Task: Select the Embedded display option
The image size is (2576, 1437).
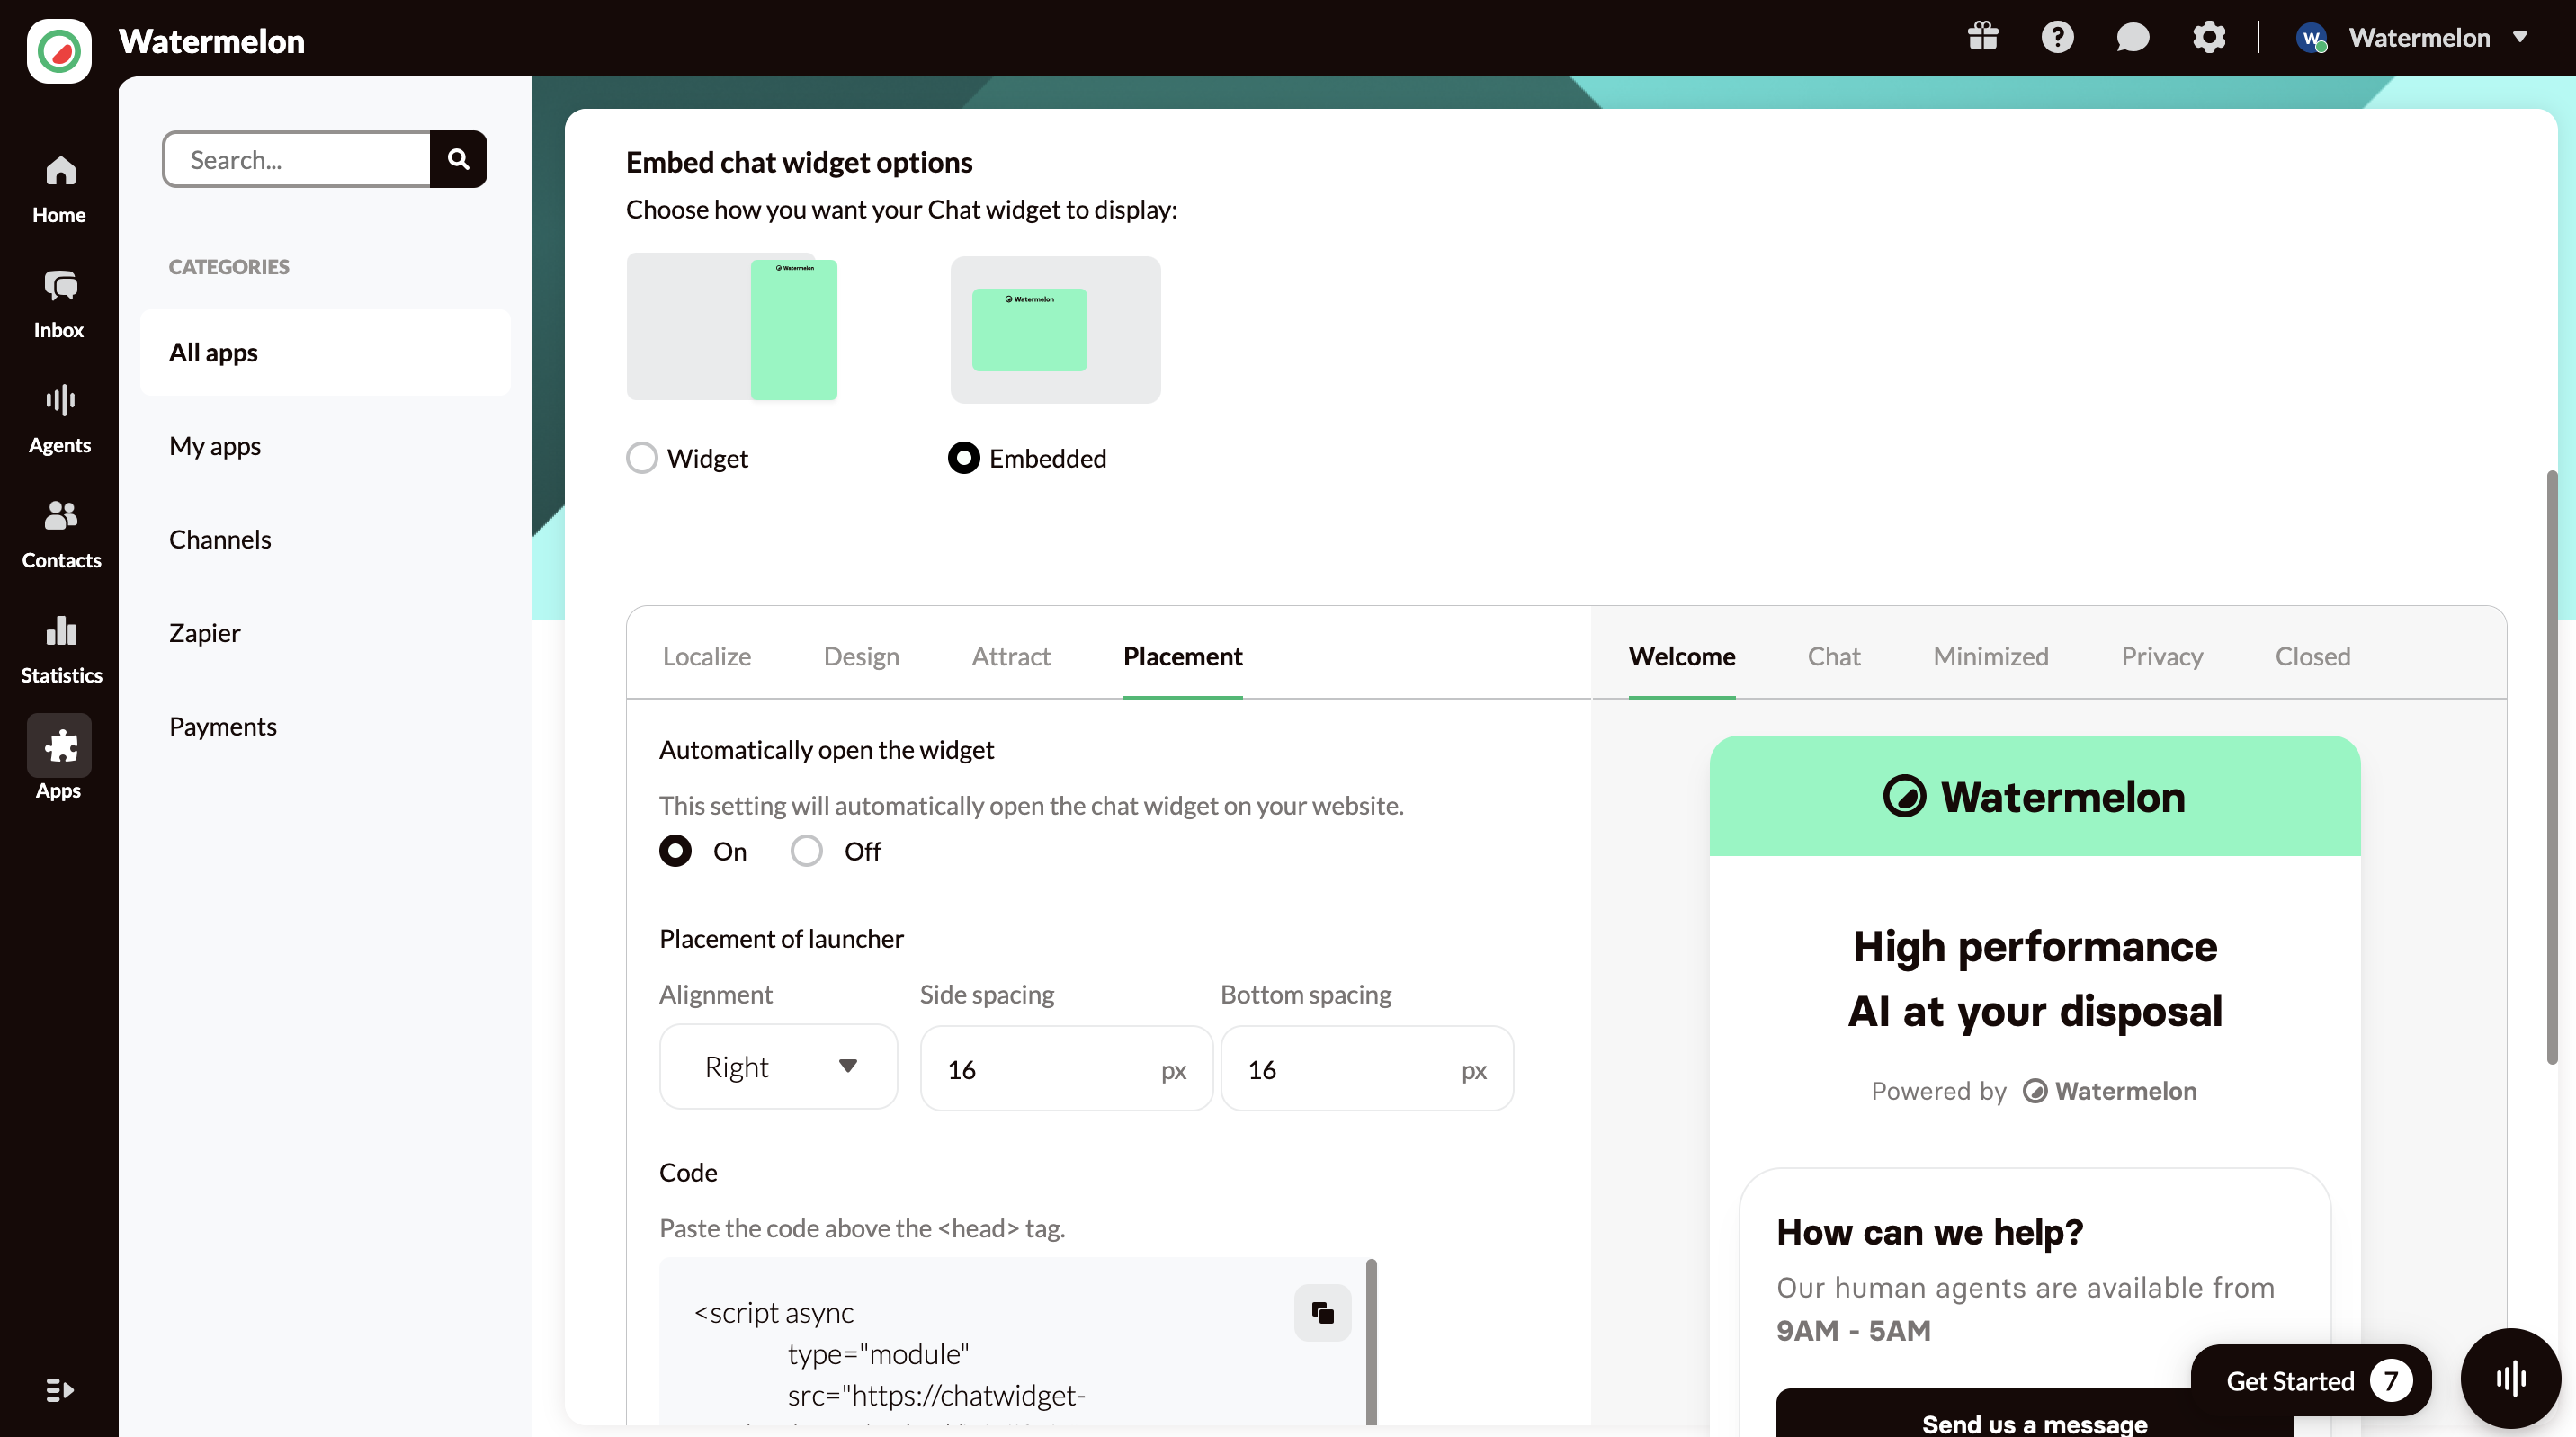Action: click(x=964, y=458)
